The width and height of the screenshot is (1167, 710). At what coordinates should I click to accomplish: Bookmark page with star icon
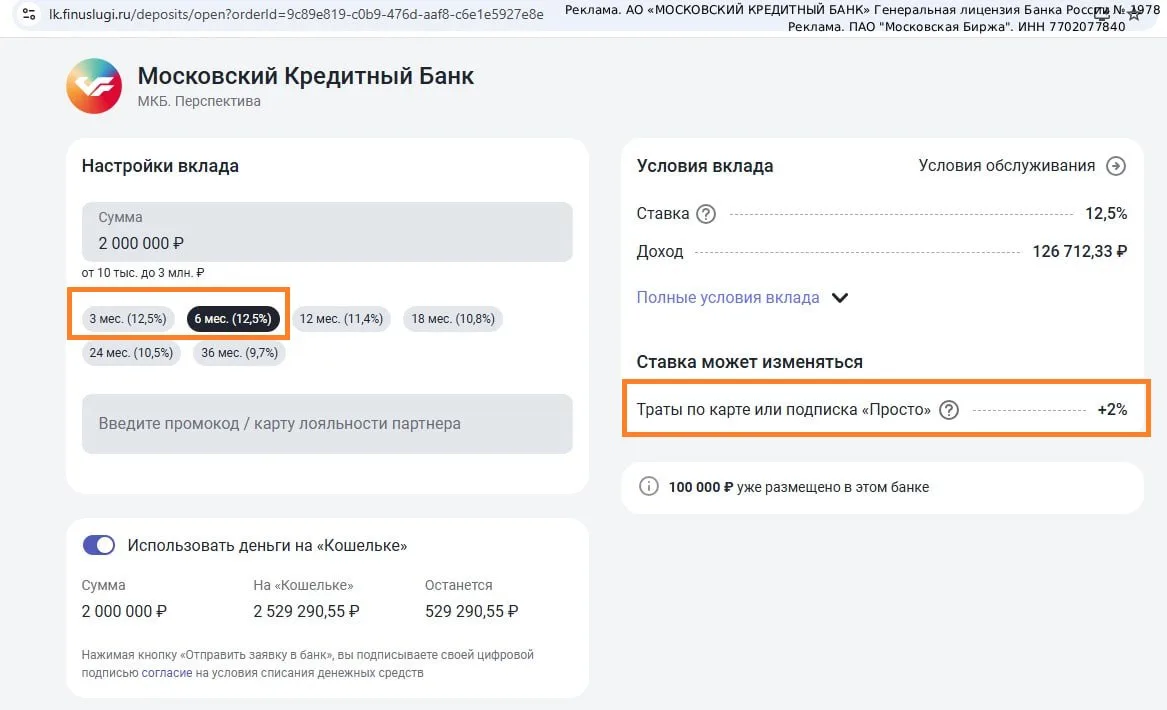click(1134, 14)
